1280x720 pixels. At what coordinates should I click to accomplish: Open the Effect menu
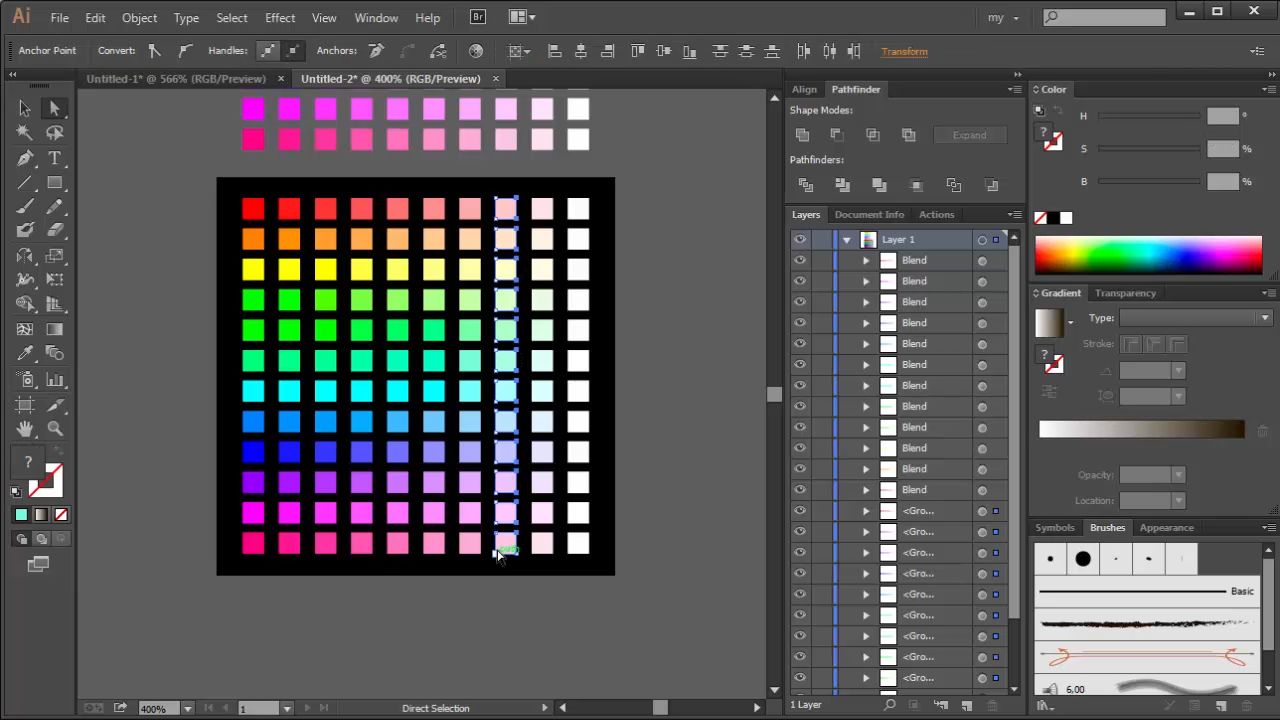click(x=280, y=17)
